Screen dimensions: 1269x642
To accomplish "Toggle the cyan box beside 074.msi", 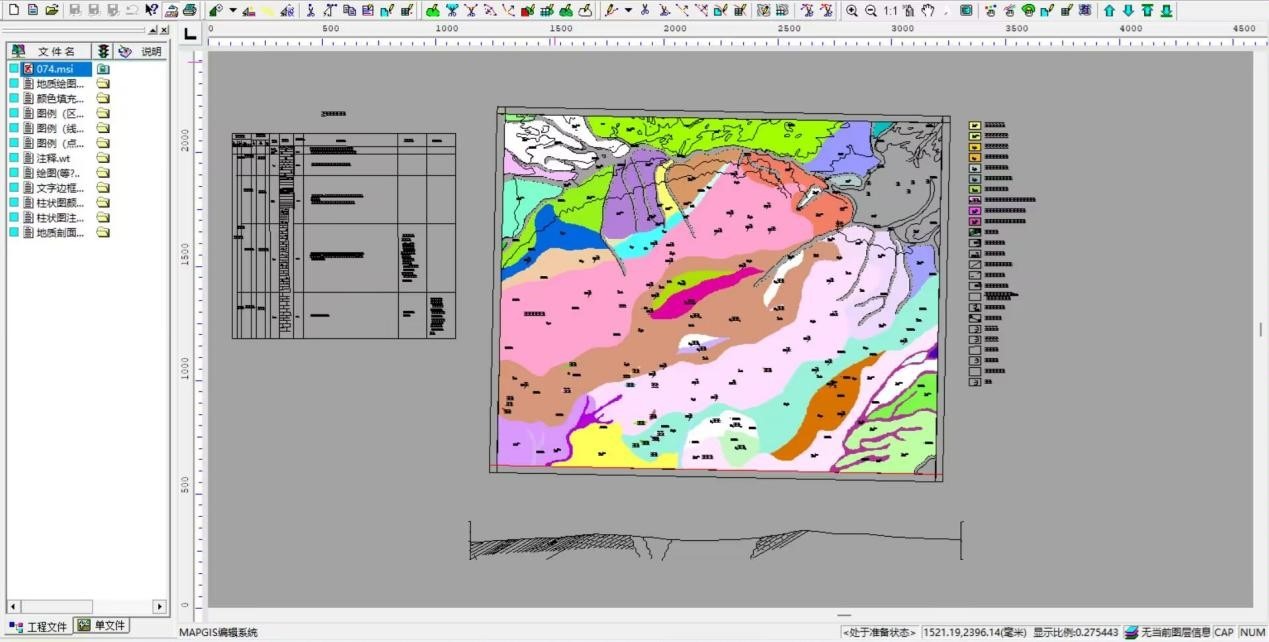I will (x=14, y=69).
